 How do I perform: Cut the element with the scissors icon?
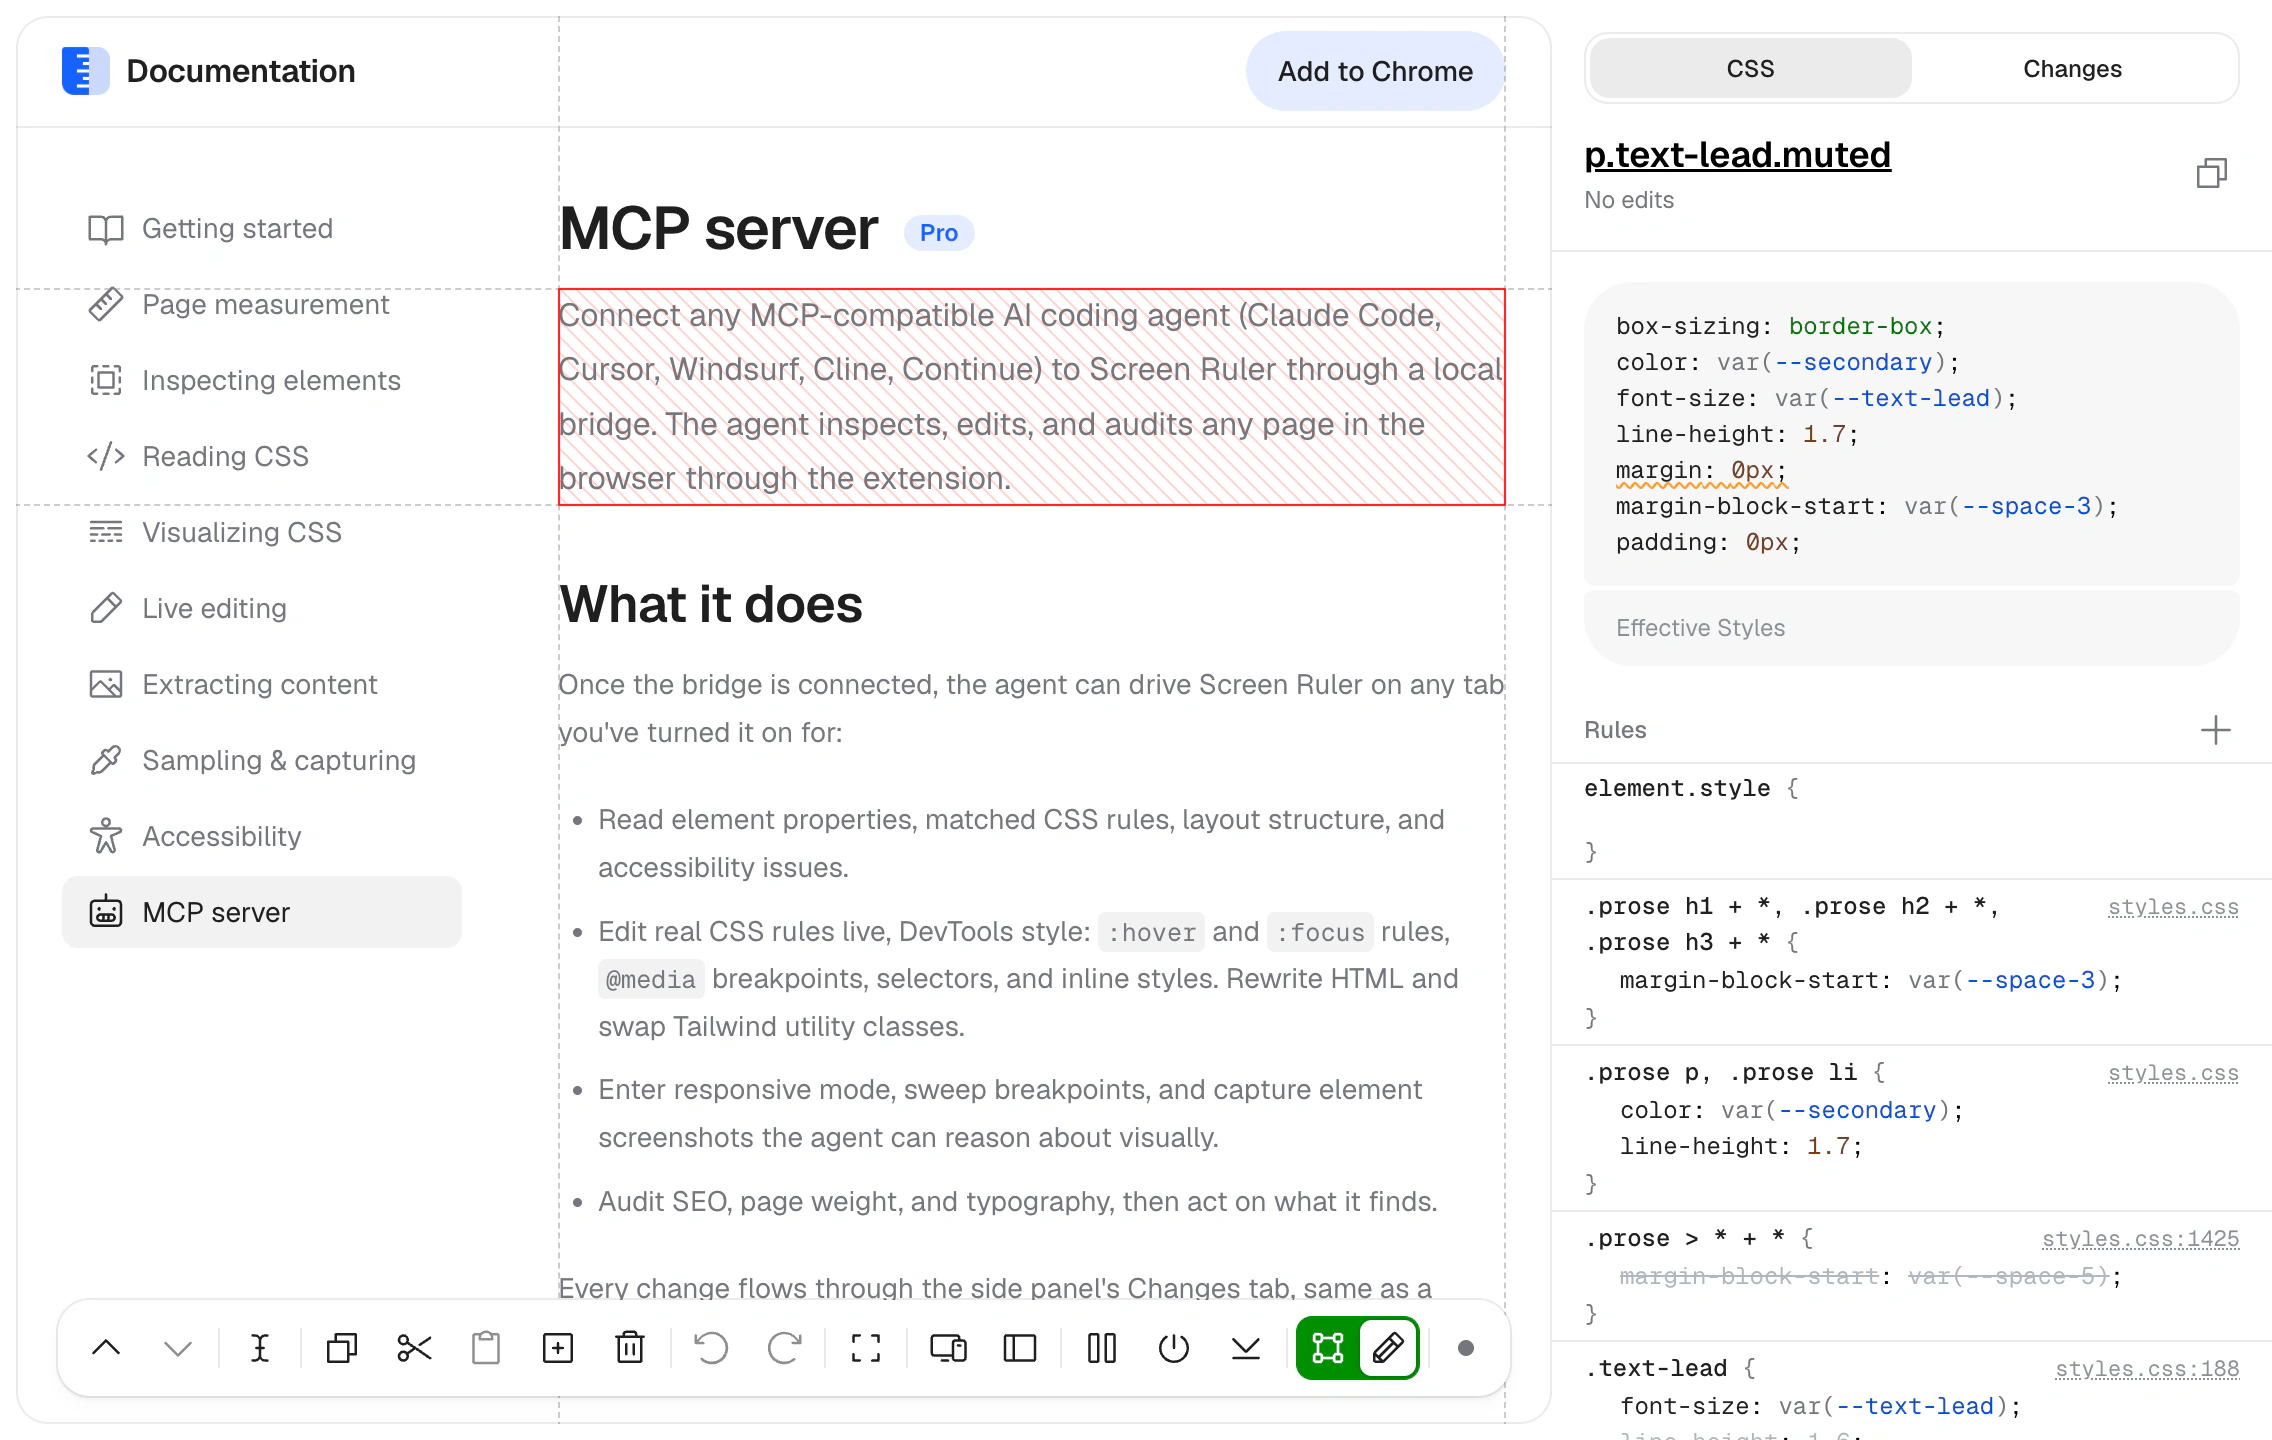(414, 1348)
